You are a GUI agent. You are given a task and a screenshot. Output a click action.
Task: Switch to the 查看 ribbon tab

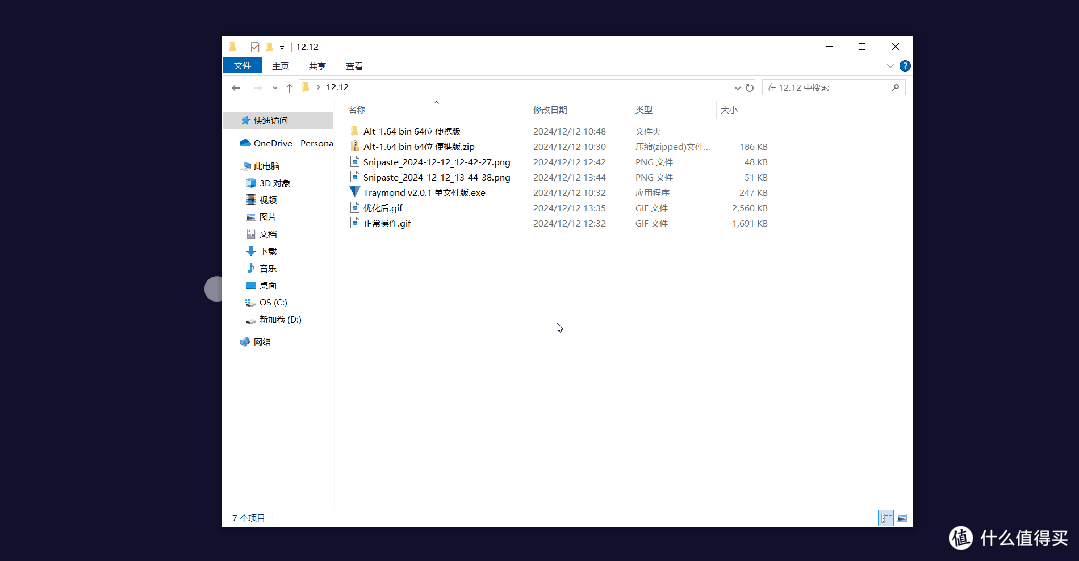tap(354, 66)
